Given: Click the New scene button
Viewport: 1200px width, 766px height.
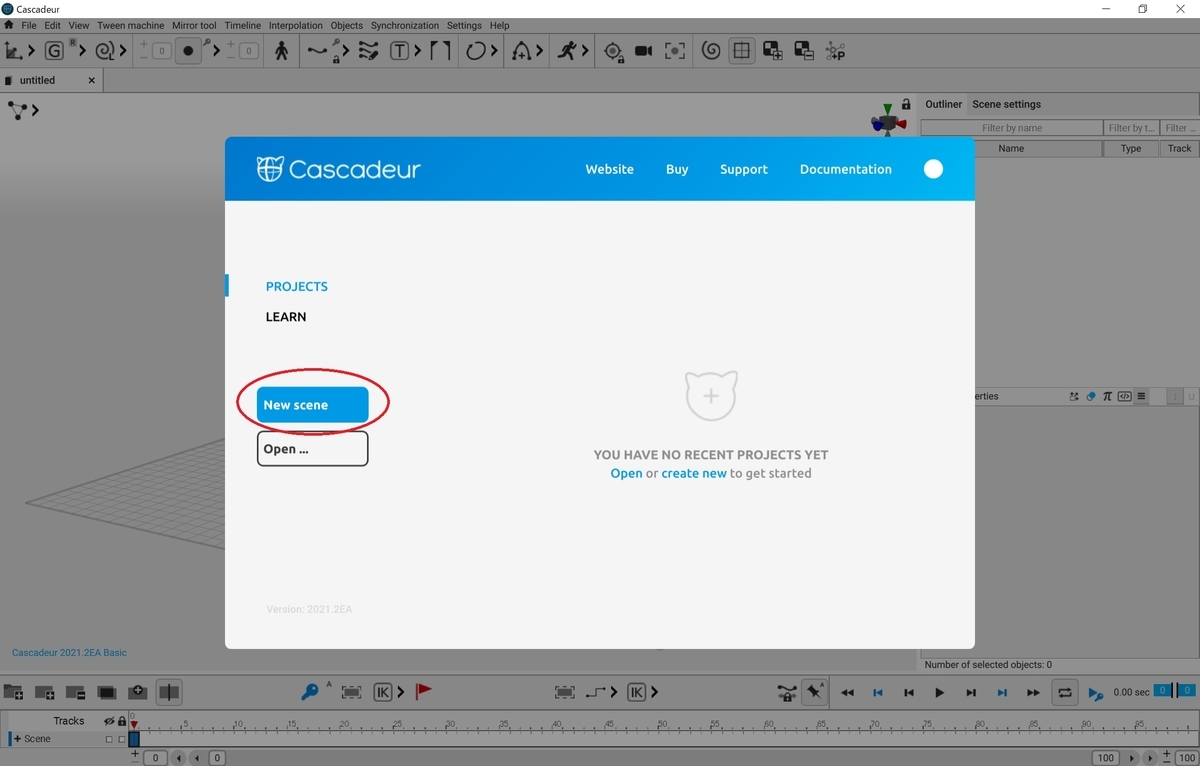Looking at the screenshot, I should (312, 405).
